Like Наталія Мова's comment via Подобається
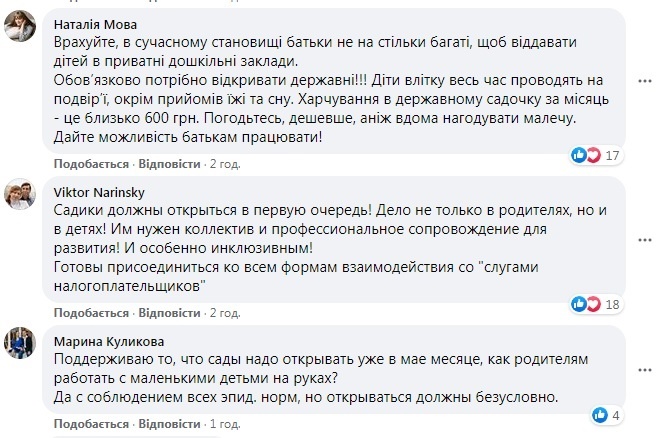 pos(91,164)
